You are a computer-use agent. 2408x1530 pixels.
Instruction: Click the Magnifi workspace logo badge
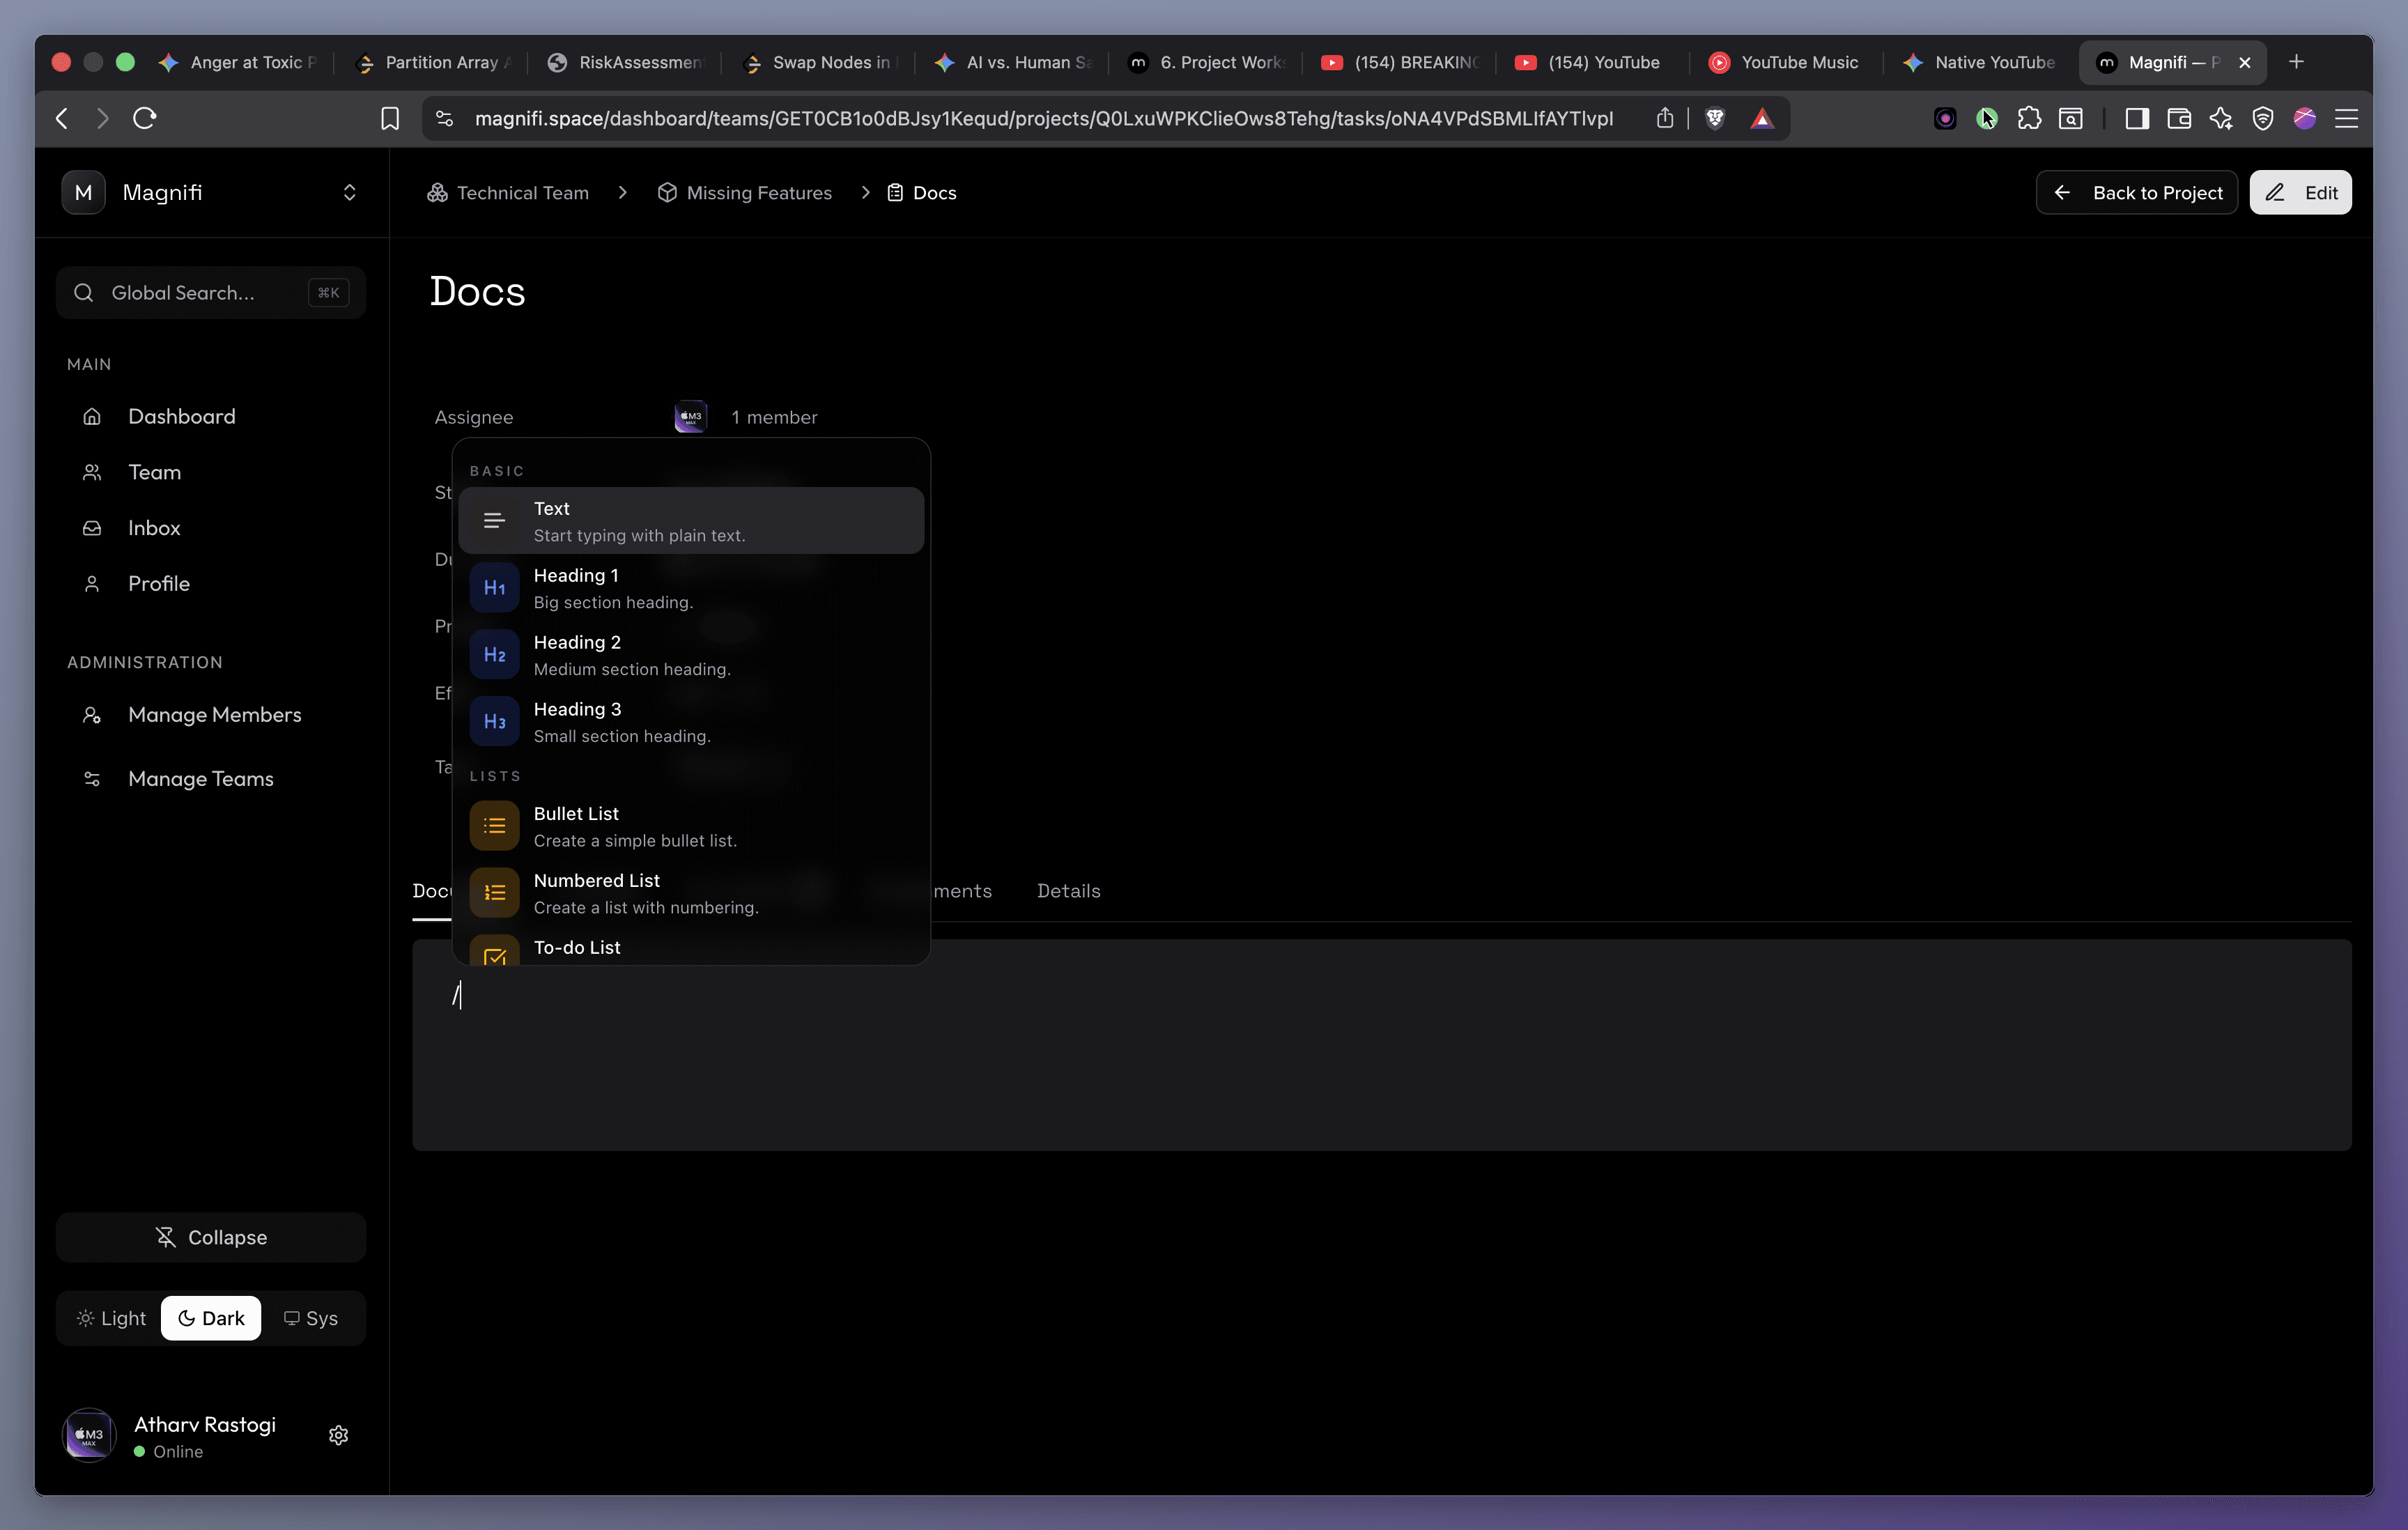[x=84, y=192]
